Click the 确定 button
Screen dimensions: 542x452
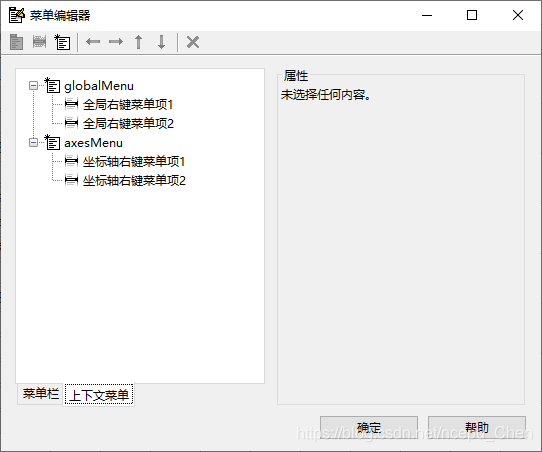(369, 427)
